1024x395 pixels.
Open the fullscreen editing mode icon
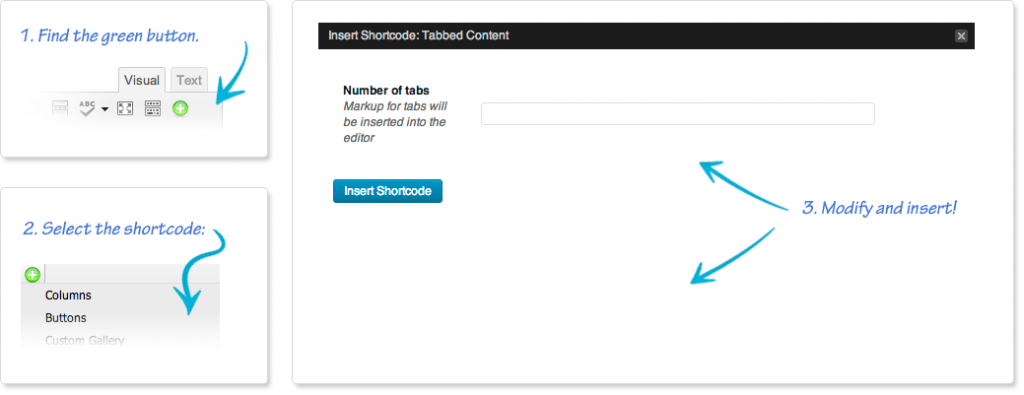tap(125, 108)
